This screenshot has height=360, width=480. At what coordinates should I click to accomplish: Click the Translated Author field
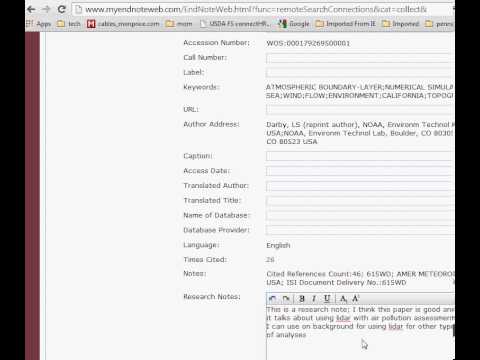[x=360, y=186]
